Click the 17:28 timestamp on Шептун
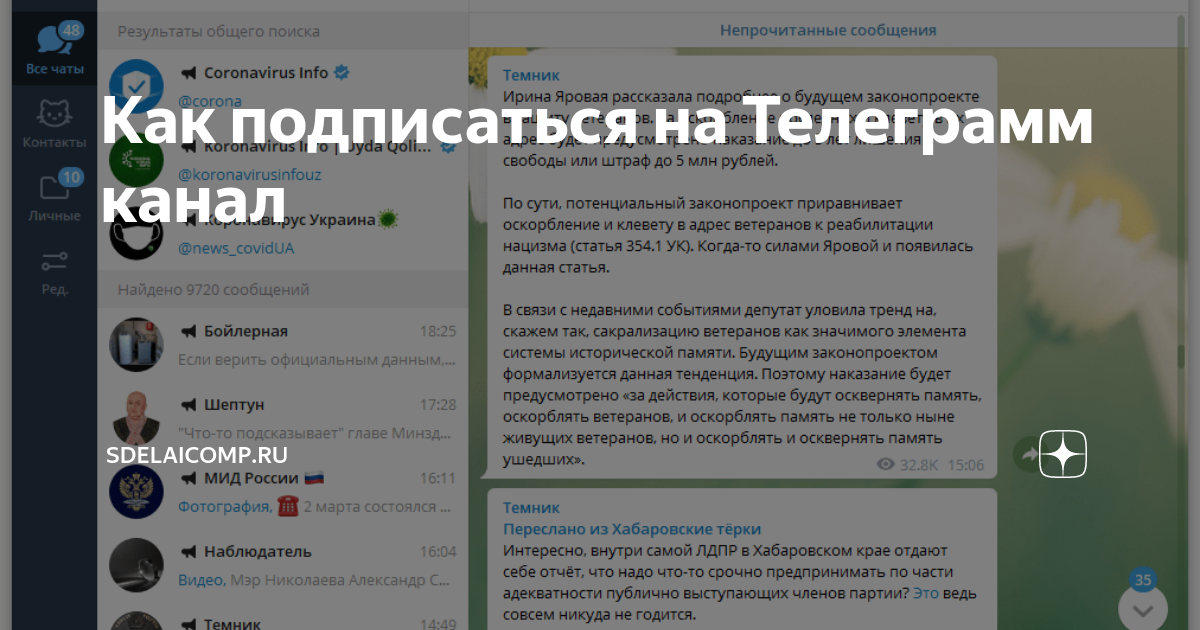The width and height of the screenshot is (1200, 630). click(x=438, y=405)
